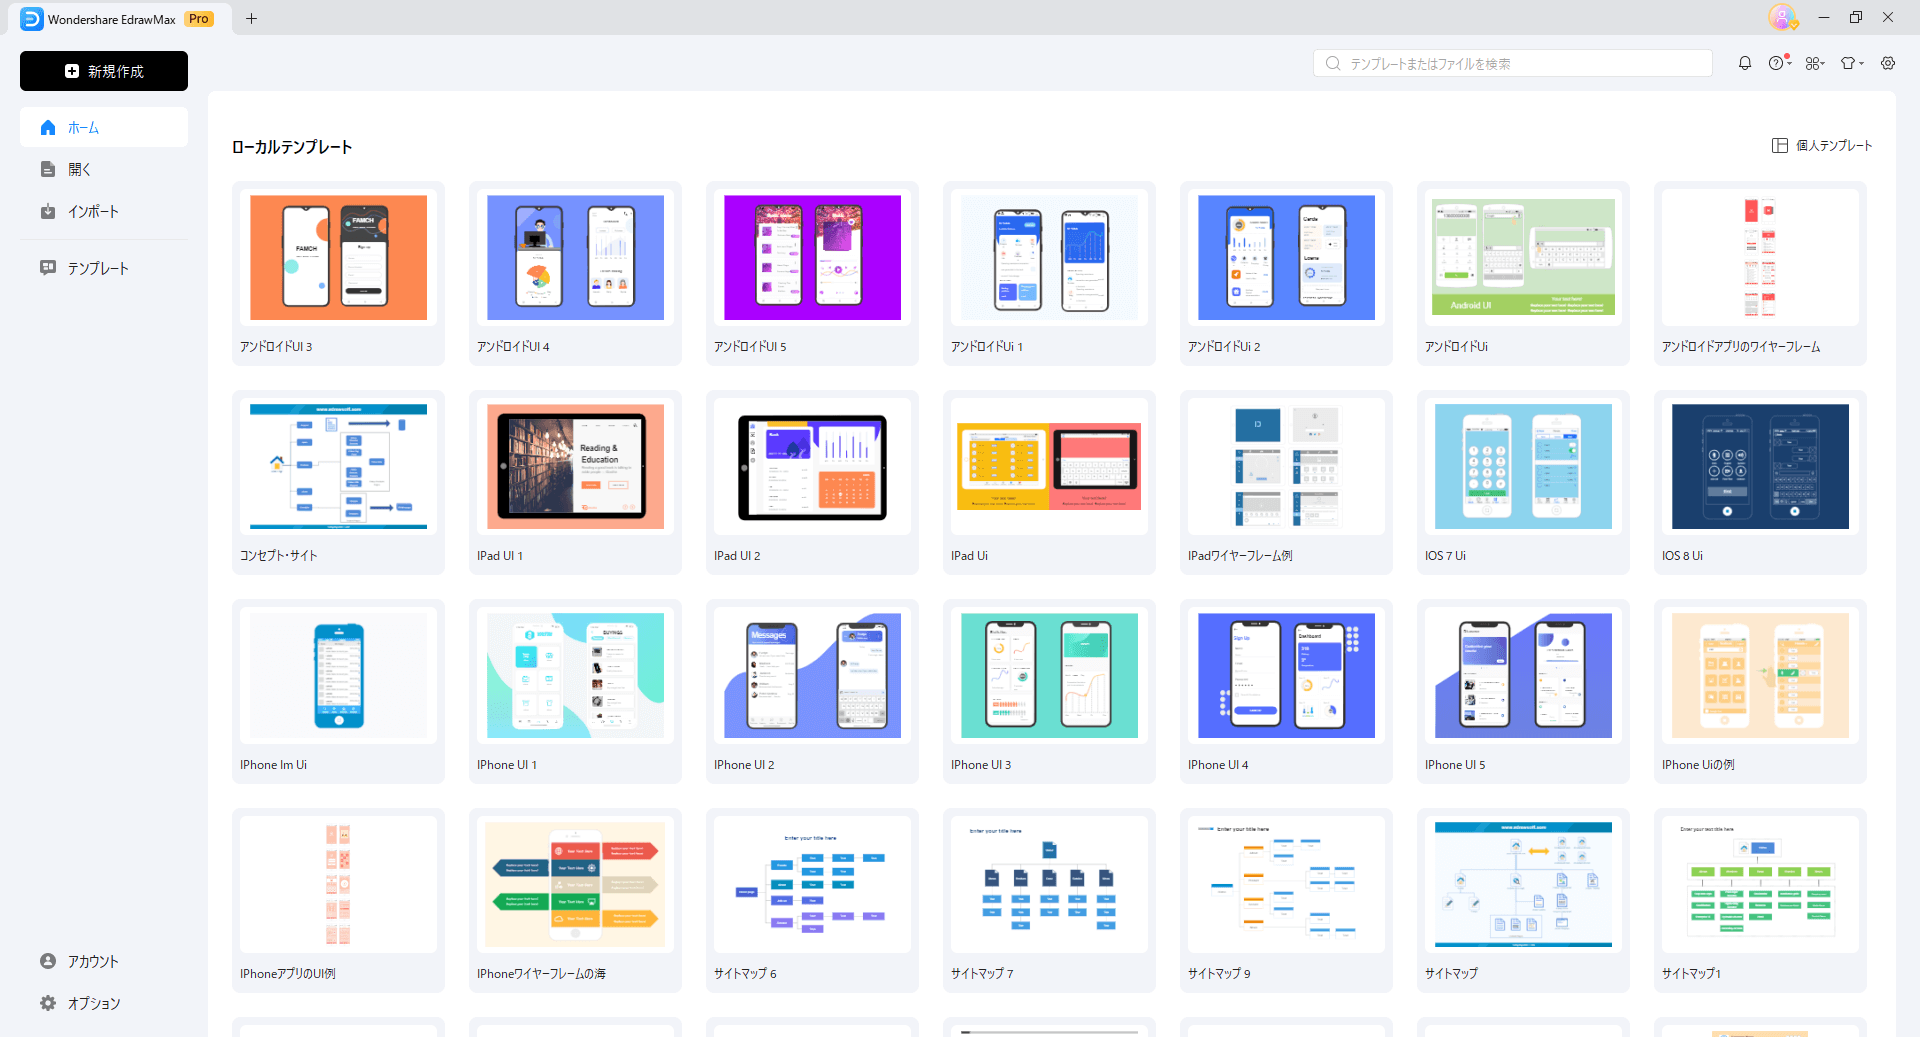Click the Wondershare EdrawMax logo icon
This screenshot has width=1920, height=1037.
pyautogui.click(x=32, y=19)
